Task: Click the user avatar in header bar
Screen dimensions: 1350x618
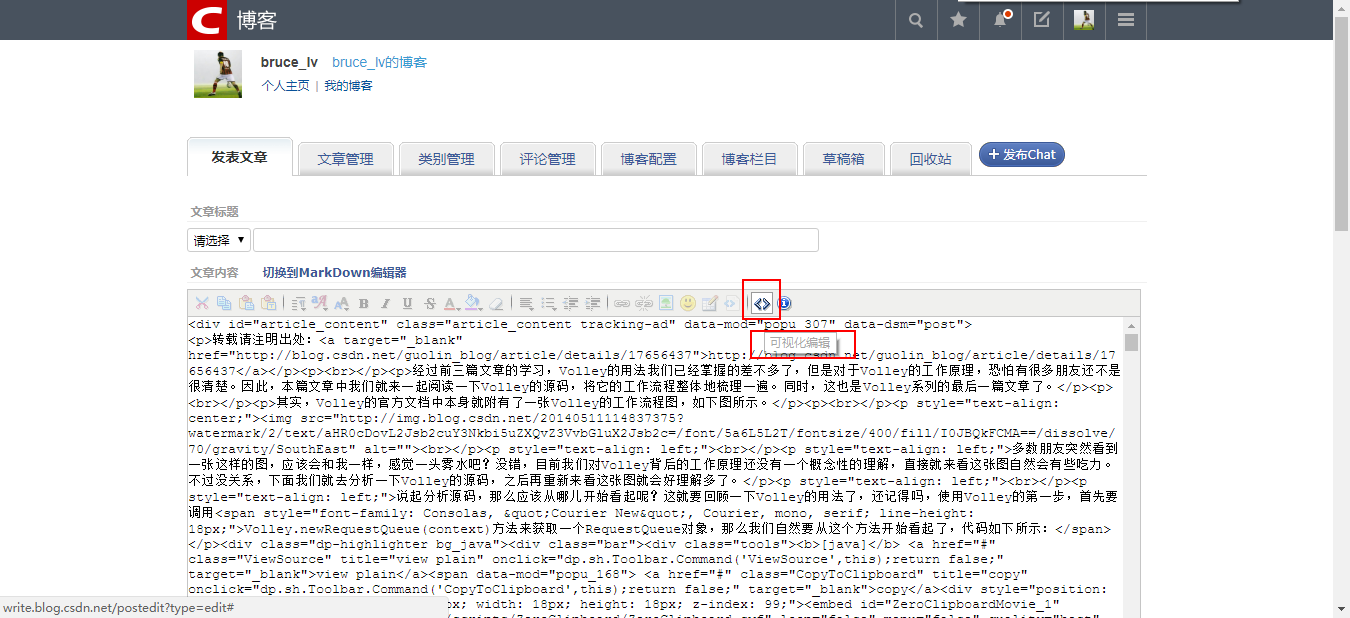Action: pos(1084,20)
